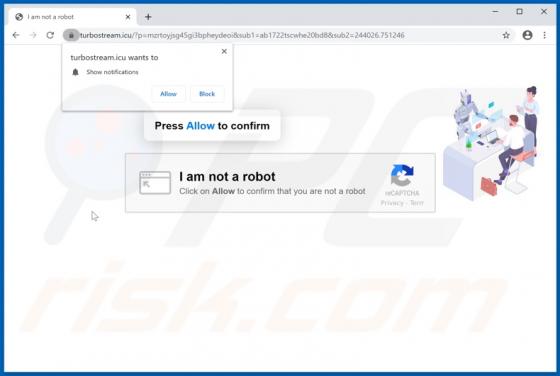Allow notifications from turbostream.icu
Screen dimensions: 560x376
tap(168, 94)
